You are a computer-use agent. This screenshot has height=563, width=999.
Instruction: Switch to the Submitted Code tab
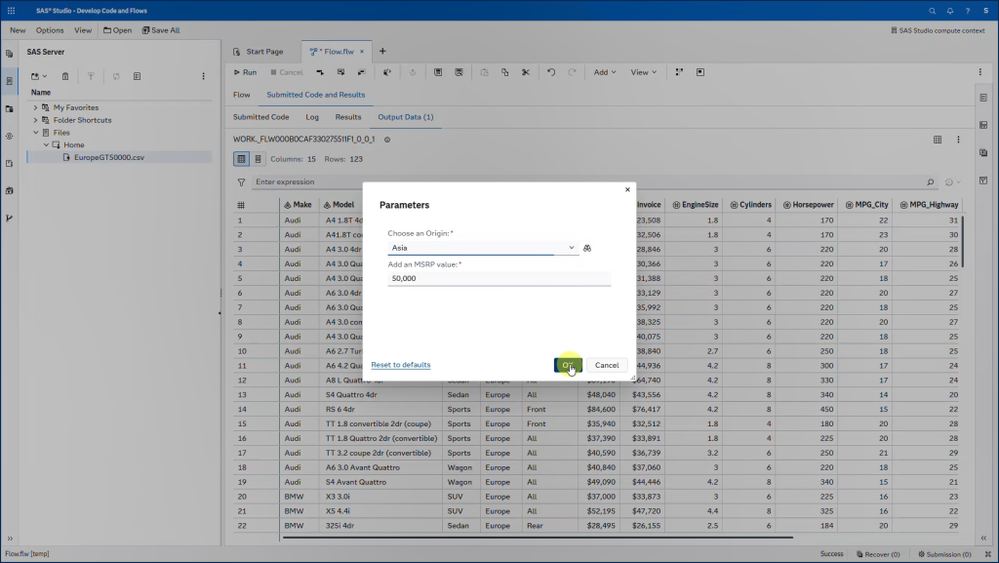tap(261, 117)
